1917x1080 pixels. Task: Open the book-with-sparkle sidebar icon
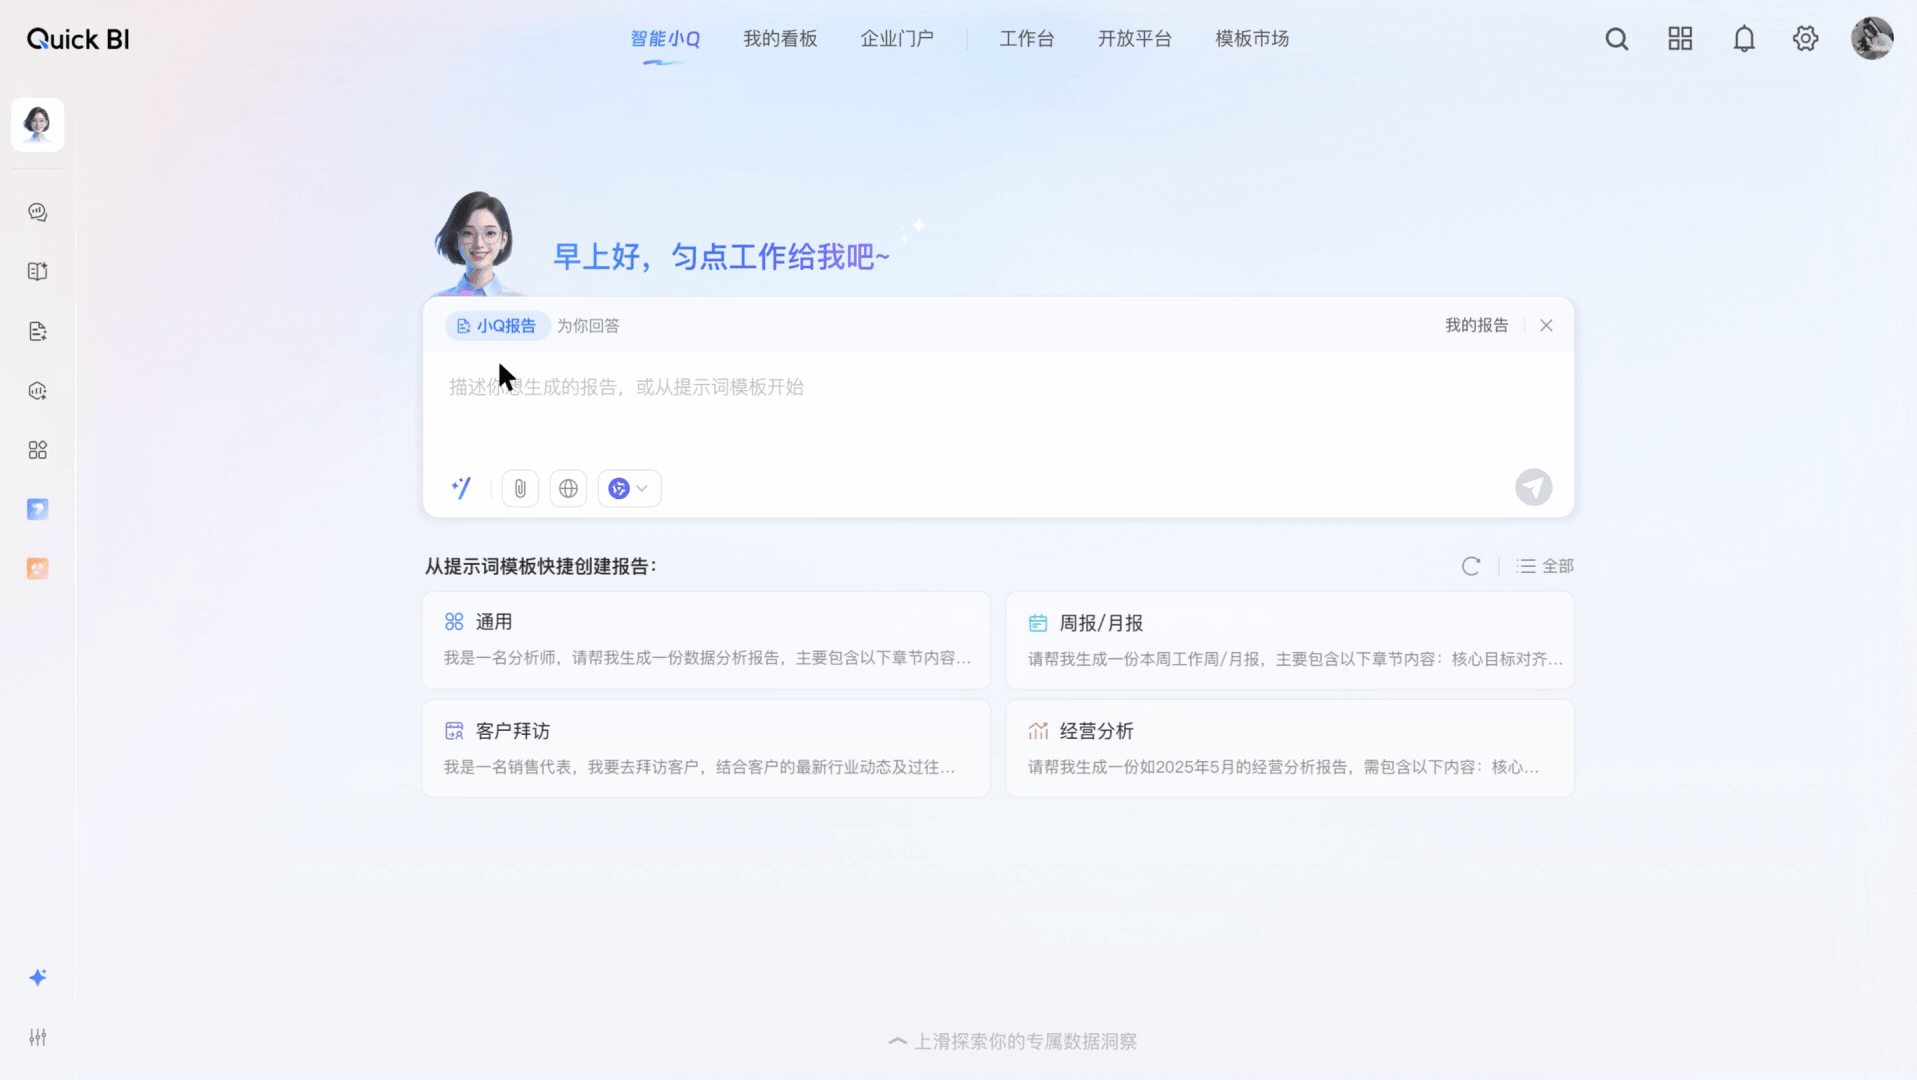38,272
